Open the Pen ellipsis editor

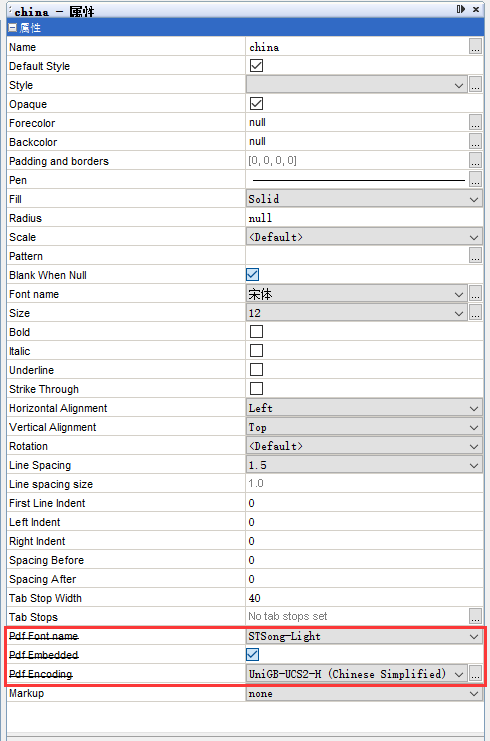click(x=475, y=180)
